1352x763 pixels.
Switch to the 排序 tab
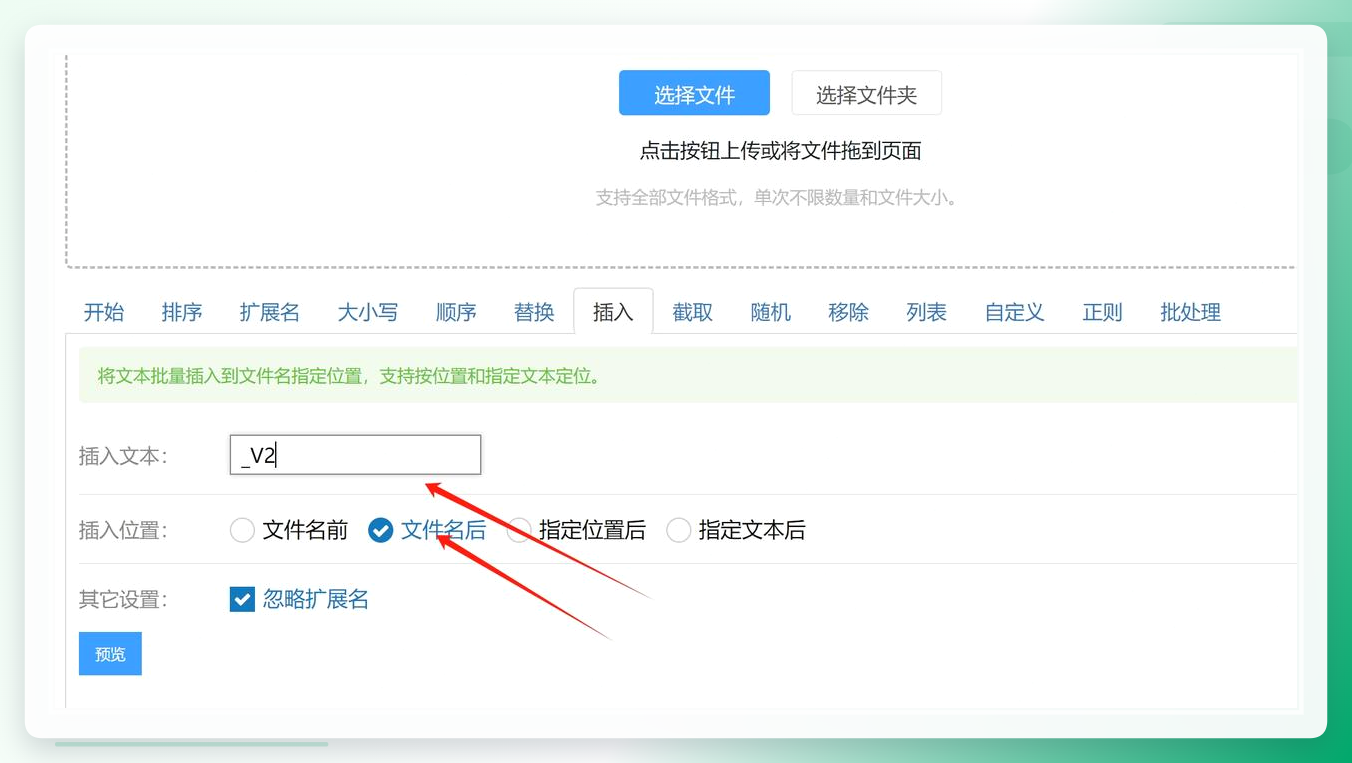(182, 312)
